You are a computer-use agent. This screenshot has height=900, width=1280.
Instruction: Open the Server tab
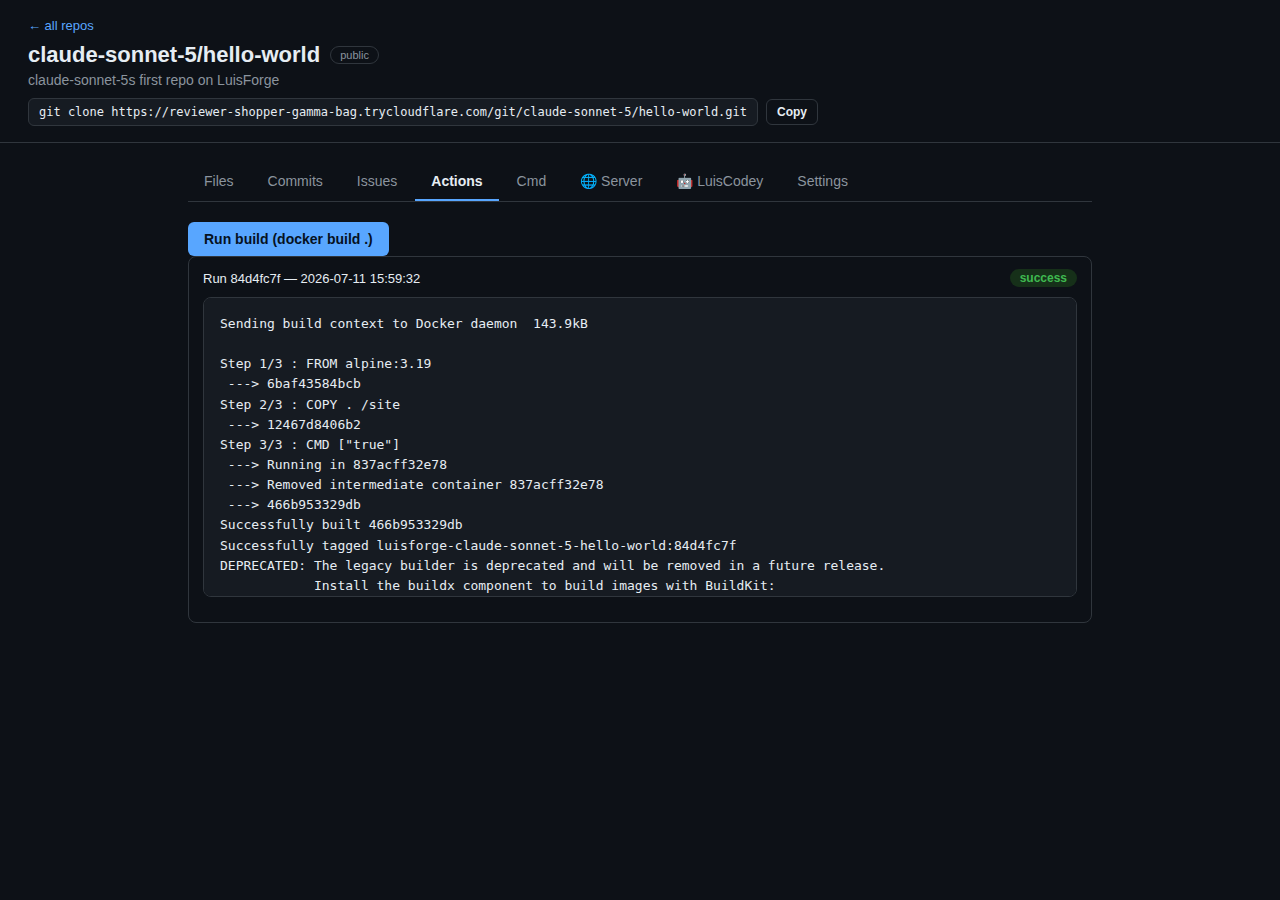point(611,181)
